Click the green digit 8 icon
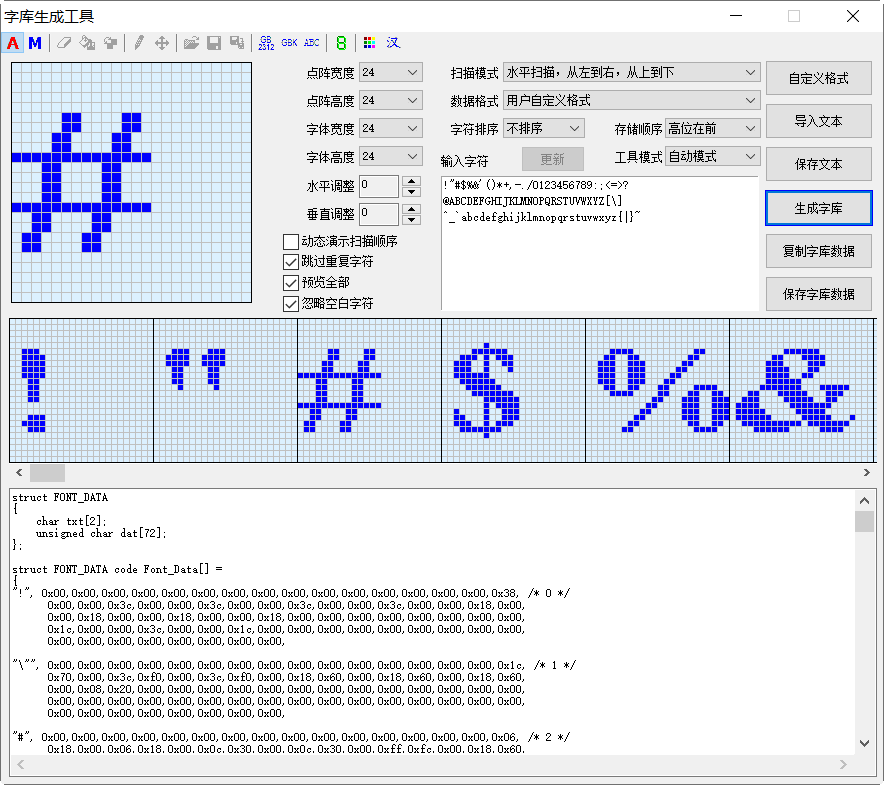The height and width of the screenshot is (785, 884). pyautogui.click(x=341, y=43)
